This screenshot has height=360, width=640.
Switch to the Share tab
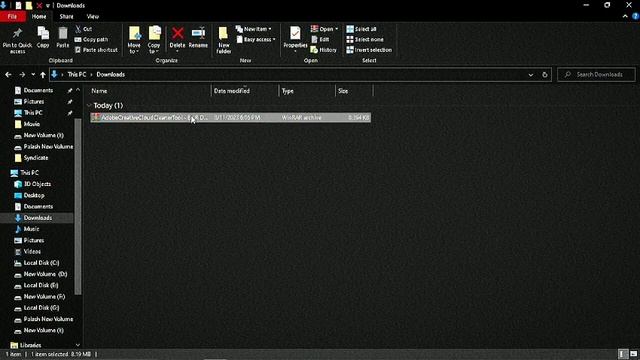pyautogui.click(x=66, y=17)
